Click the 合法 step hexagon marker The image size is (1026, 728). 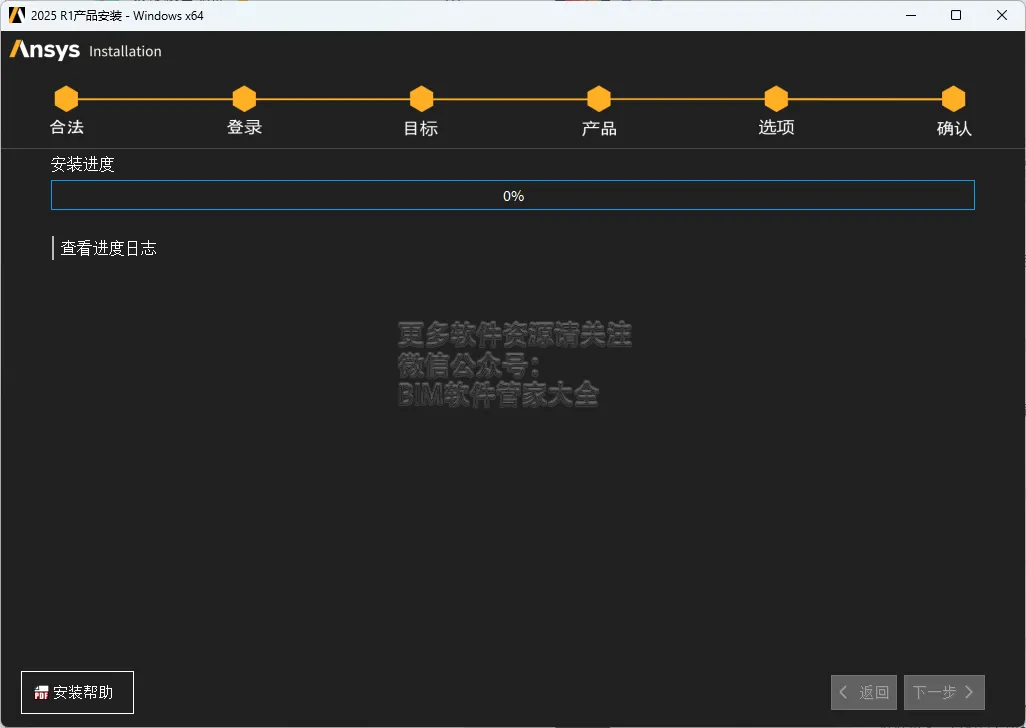66,99
